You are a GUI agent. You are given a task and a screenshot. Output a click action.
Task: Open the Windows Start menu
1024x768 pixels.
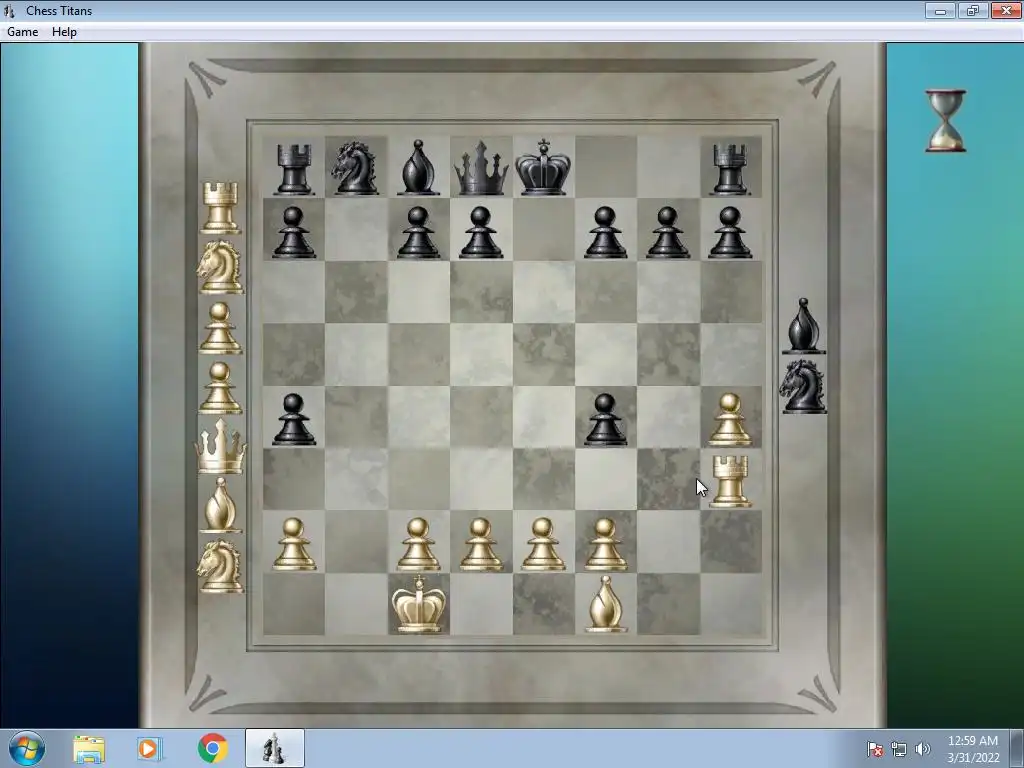click(27, 748)
